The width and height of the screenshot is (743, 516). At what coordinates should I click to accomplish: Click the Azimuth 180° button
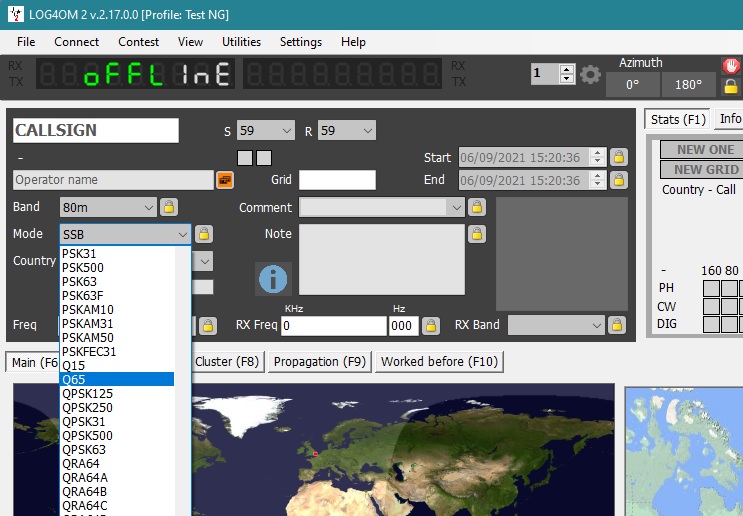(689, 85)
